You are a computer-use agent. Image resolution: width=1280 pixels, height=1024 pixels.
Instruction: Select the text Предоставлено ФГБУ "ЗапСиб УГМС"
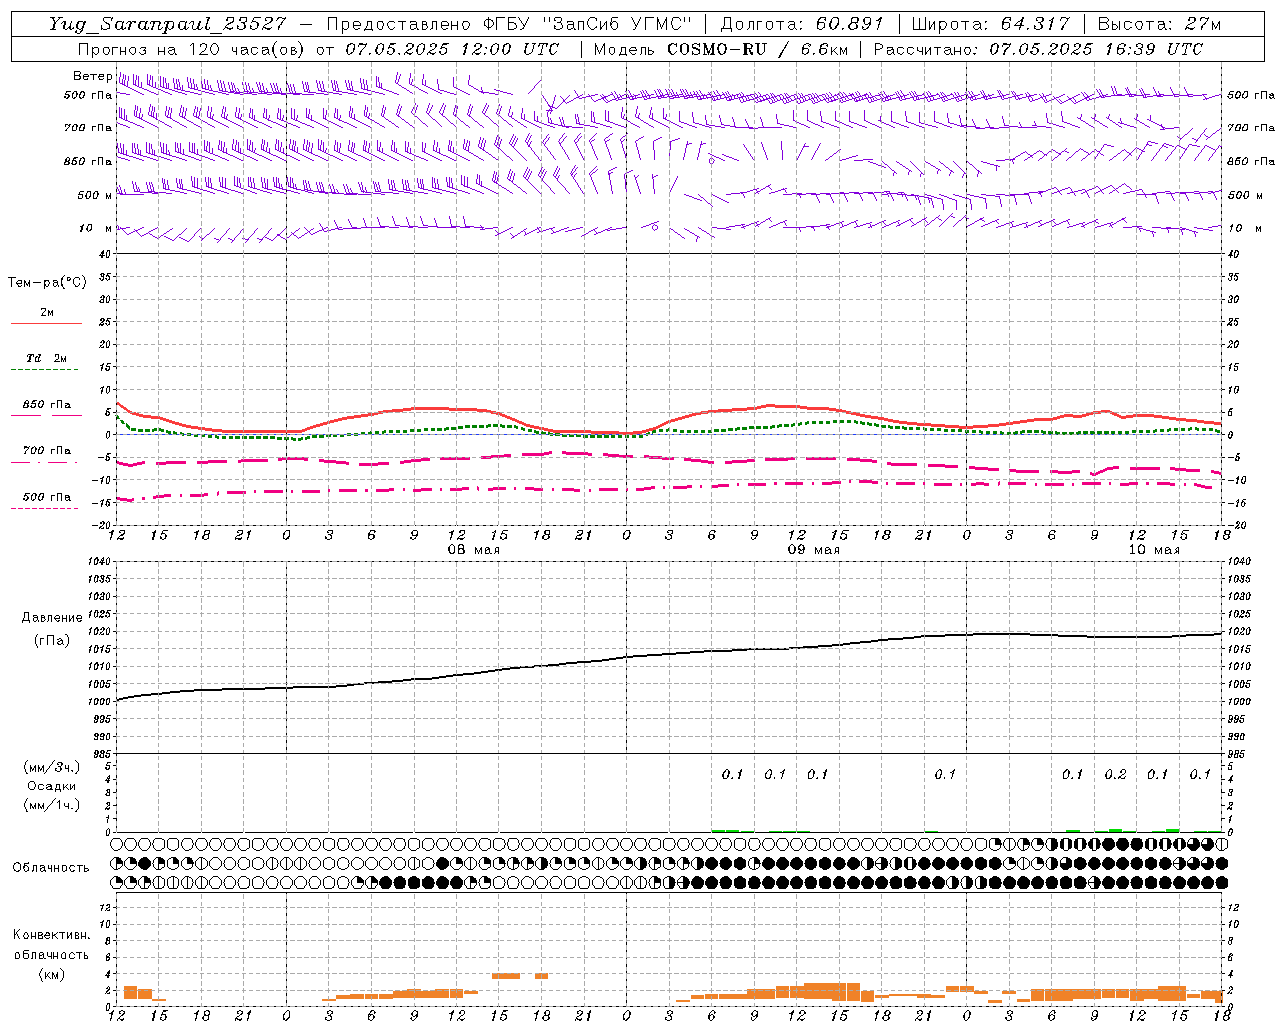[x=509, y=24]
